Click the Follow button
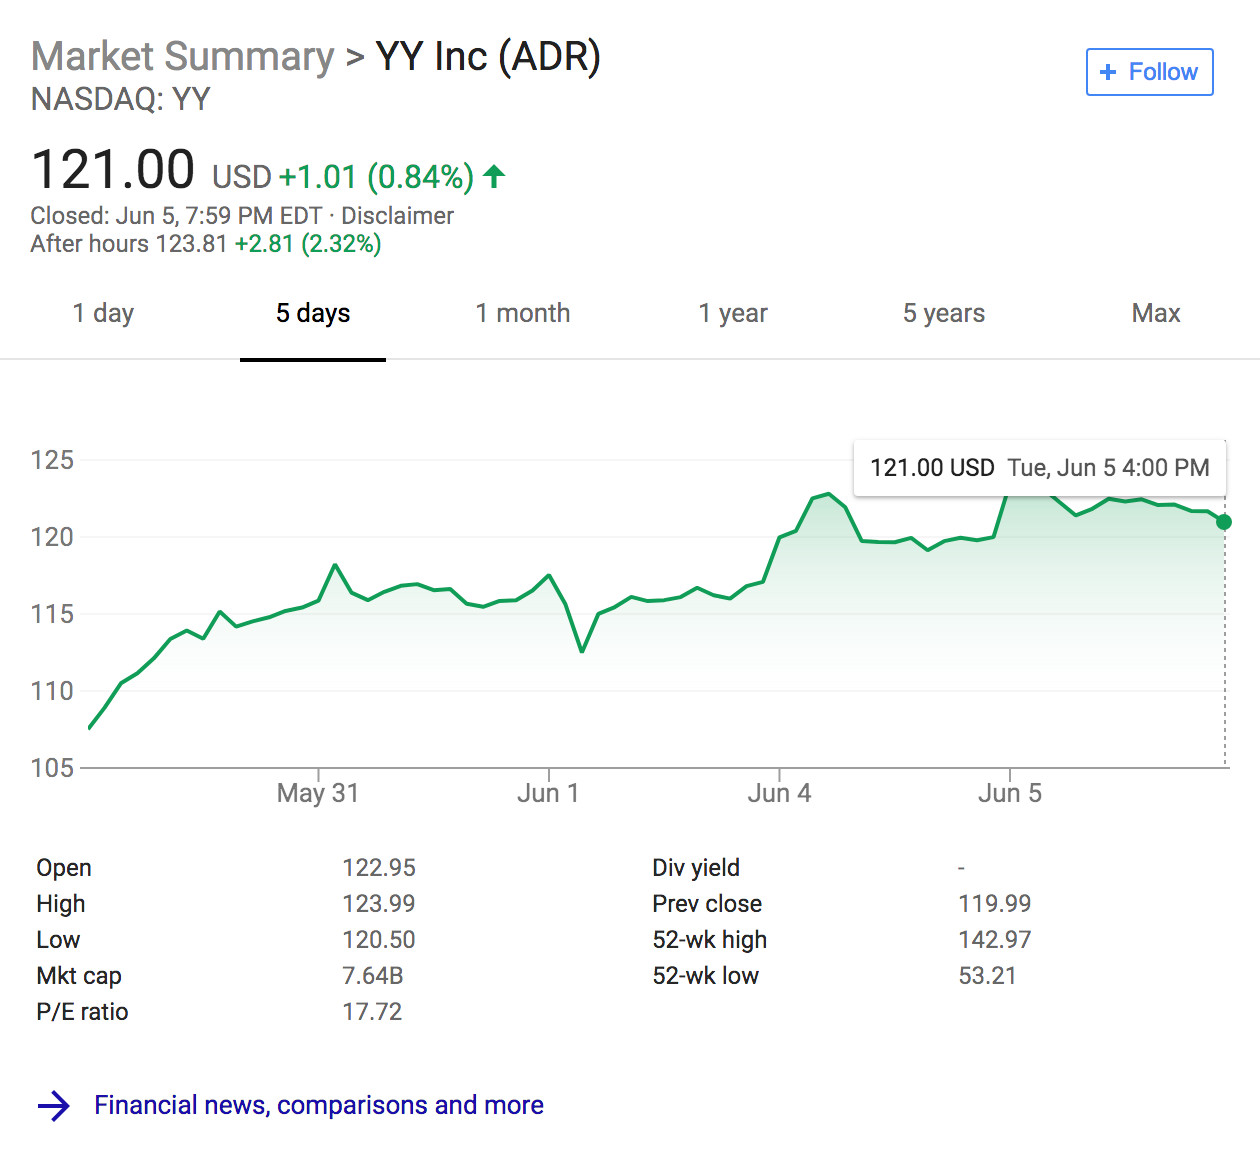 pyautogui.click(x=1149, y=72)
